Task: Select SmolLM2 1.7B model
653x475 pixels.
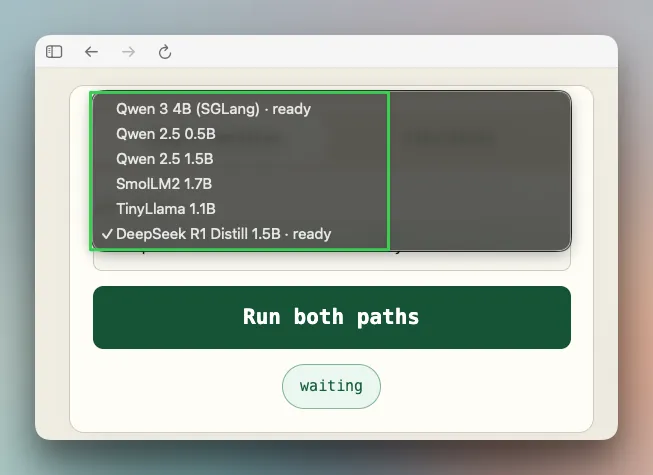Action: coord(331,184)
